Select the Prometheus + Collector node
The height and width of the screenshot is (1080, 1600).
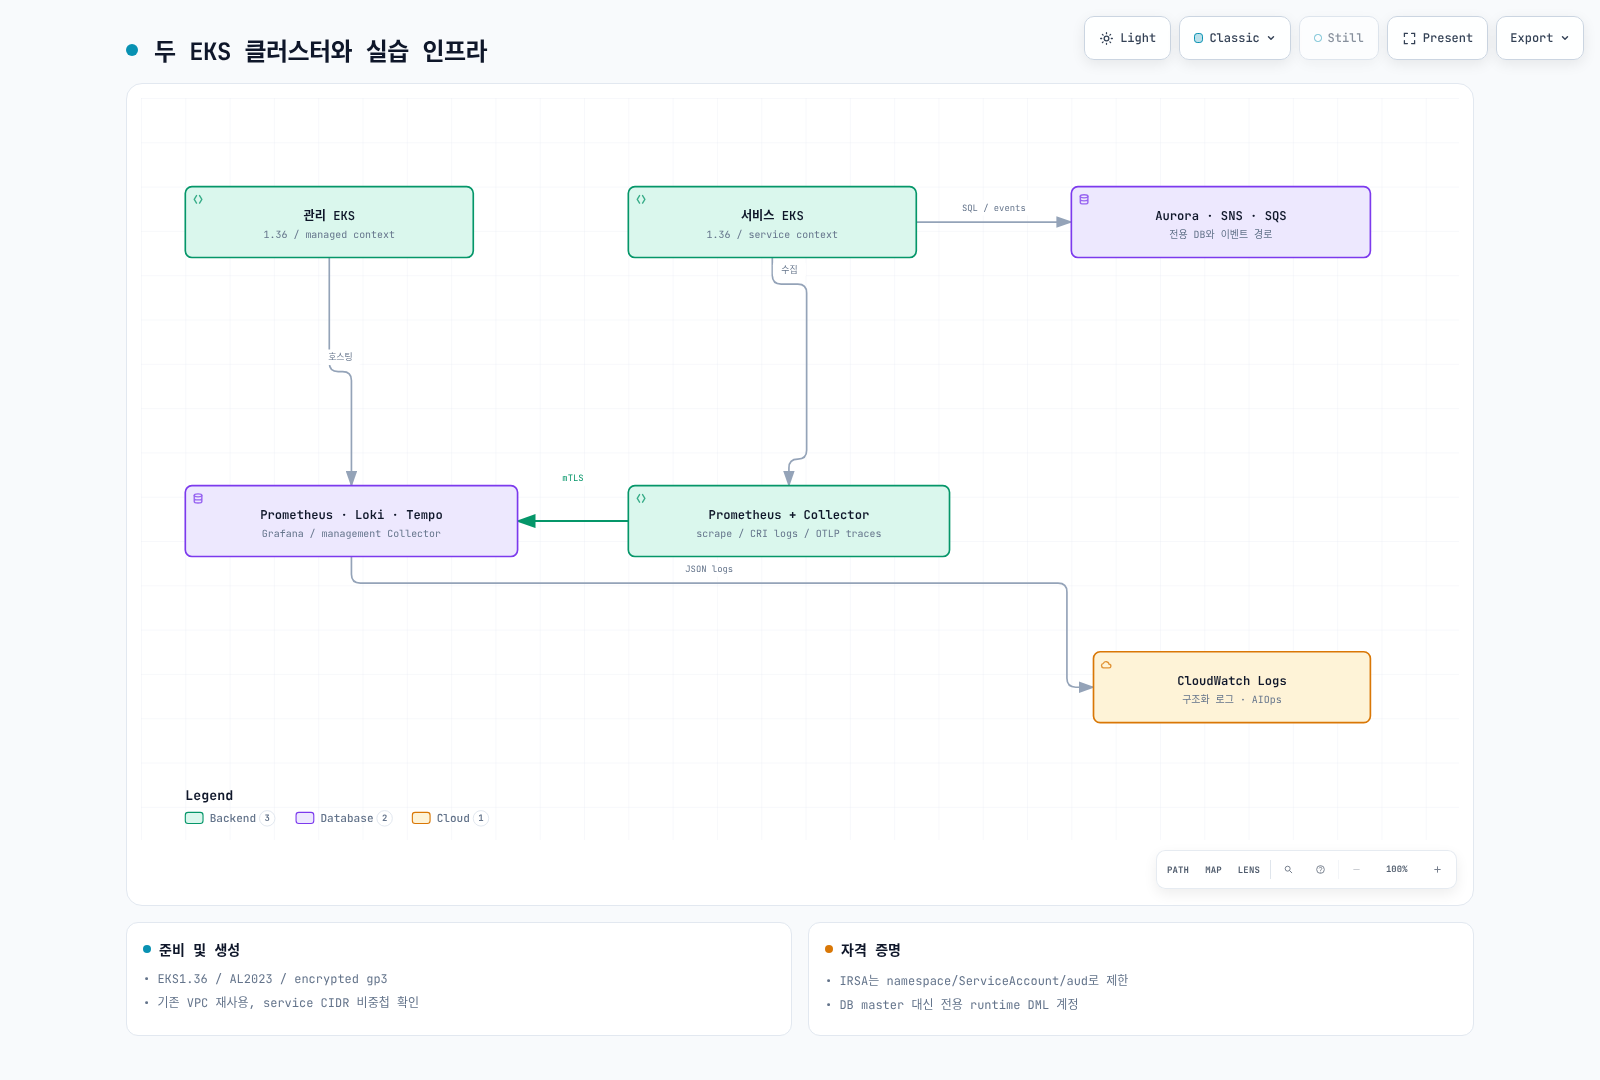789,521
